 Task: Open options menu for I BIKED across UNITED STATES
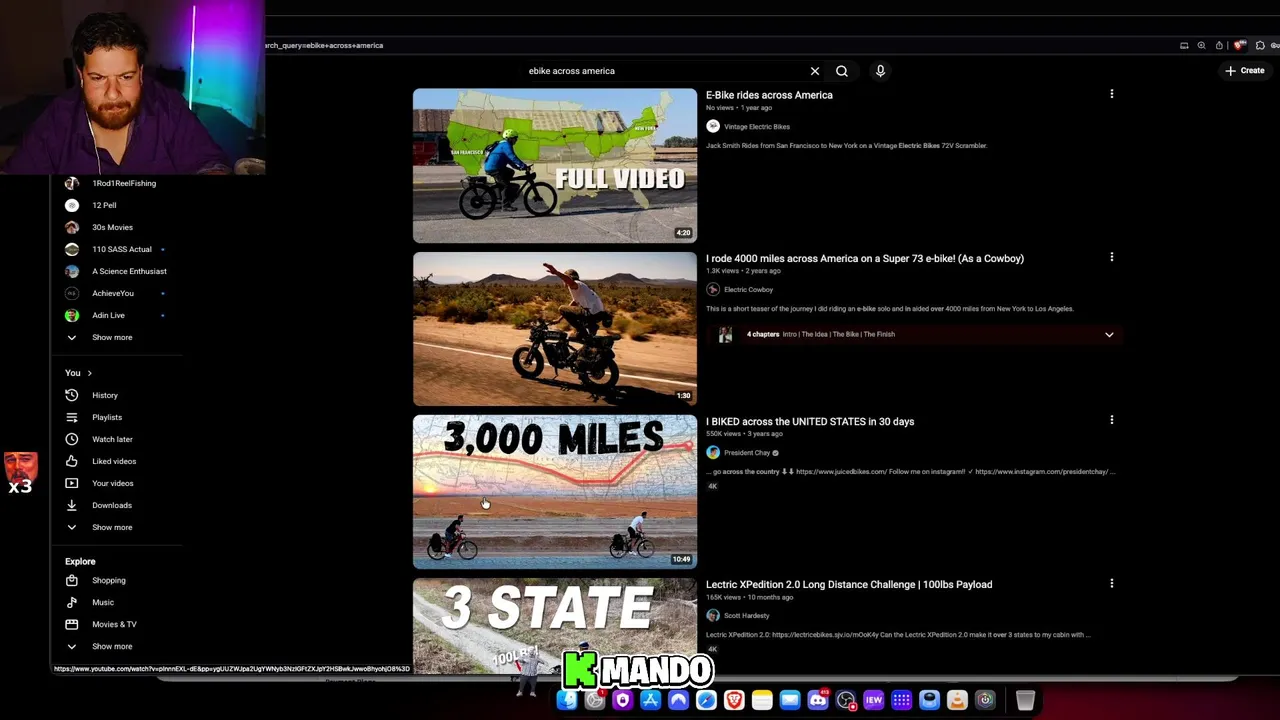1111,420
